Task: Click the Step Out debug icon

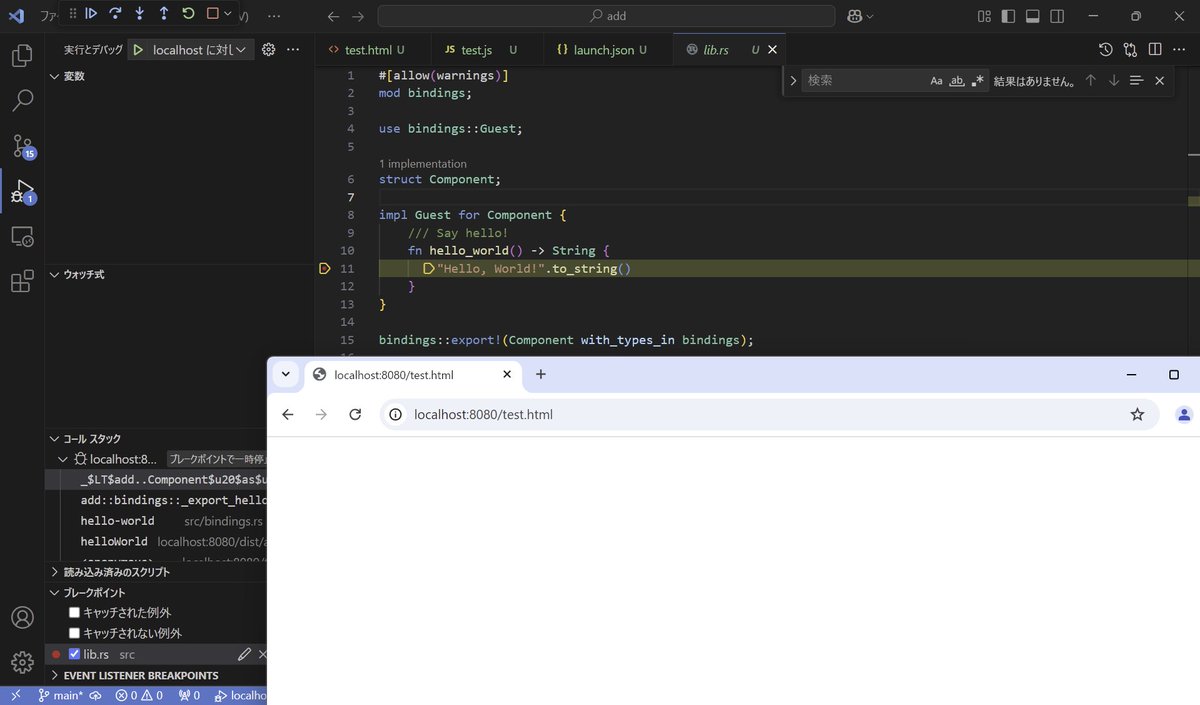Action: (164, 14)
